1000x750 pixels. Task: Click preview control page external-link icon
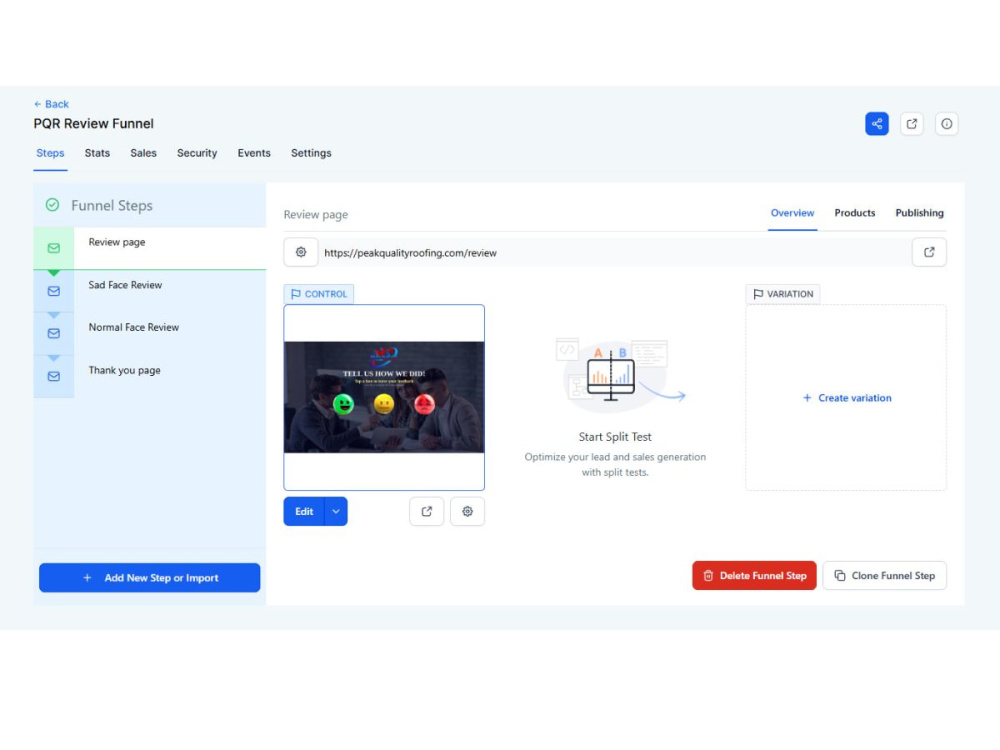[x=427, y=511]
